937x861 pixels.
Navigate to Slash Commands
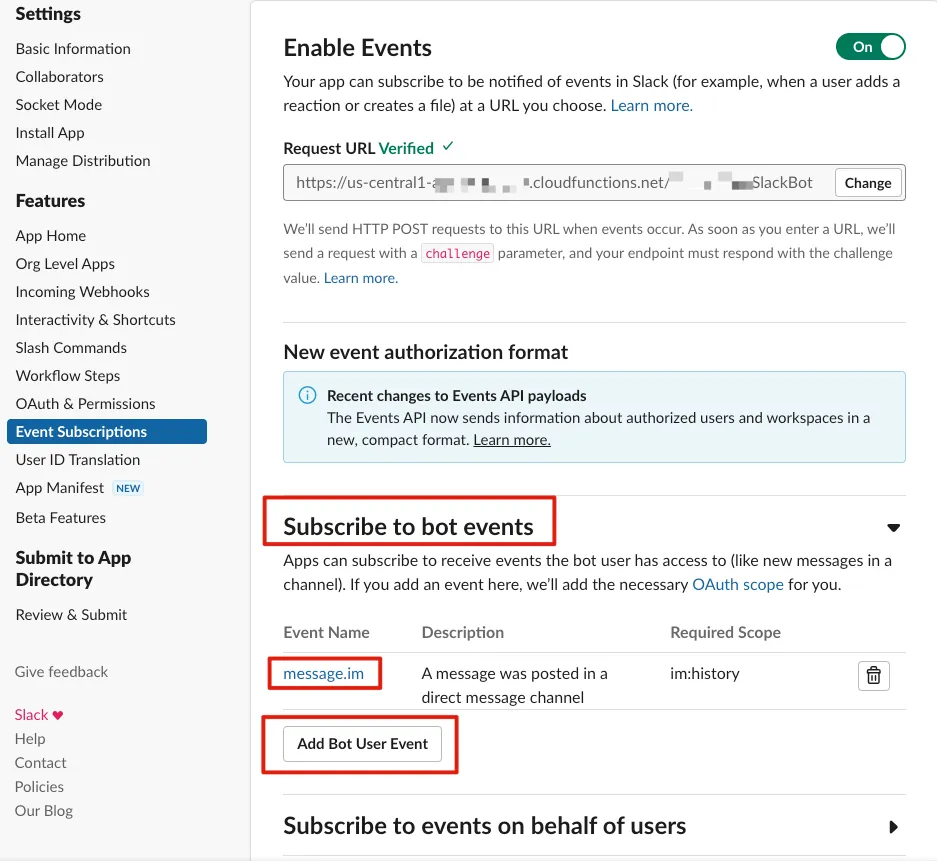(x=71, y=348)
